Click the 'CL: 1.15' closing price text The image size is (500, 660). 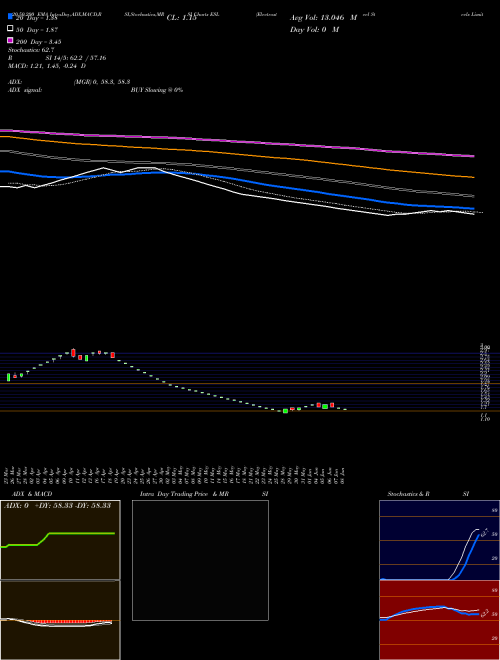click(x=182, y=18)
